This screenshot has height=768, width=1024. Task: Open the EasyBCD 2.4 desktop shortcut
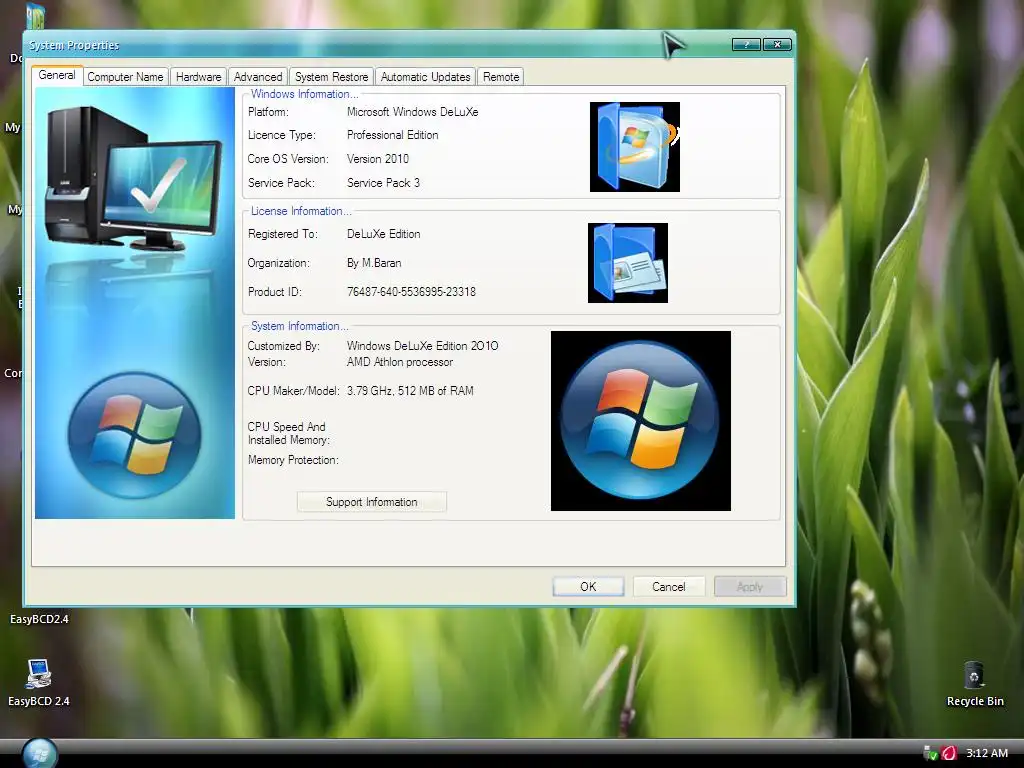coord(39,683)
